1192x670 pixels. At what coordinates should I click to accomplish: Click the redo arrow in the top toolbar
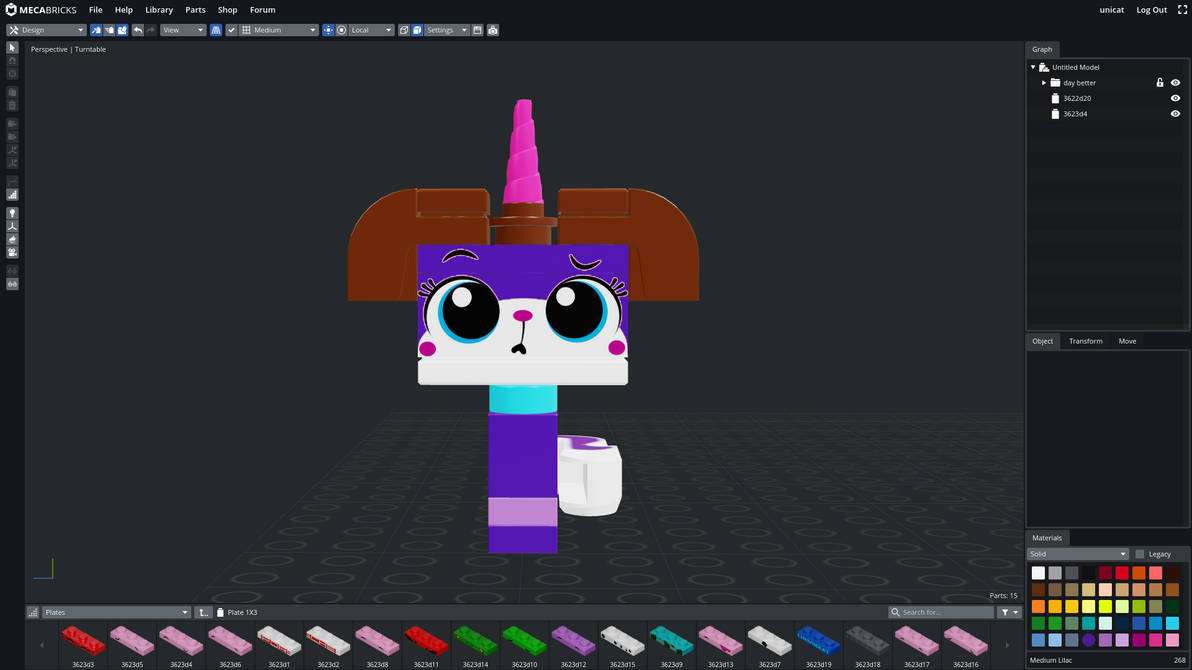click(x=151, y=30)
